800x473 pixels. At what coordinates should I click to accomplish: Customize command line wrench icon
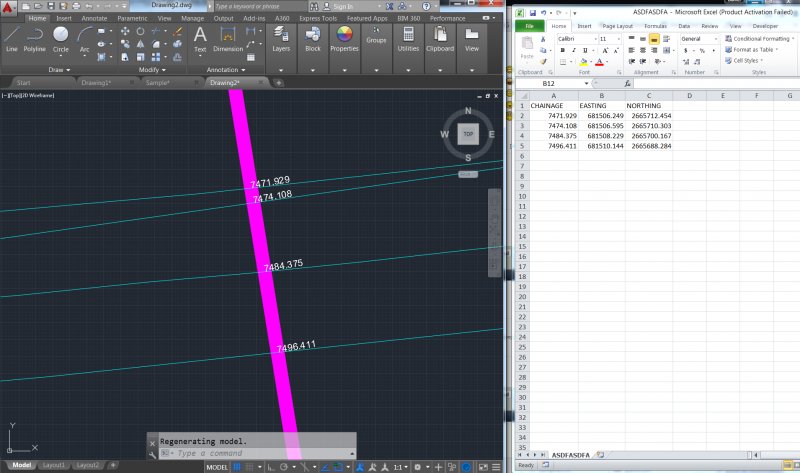coord(152,454)
